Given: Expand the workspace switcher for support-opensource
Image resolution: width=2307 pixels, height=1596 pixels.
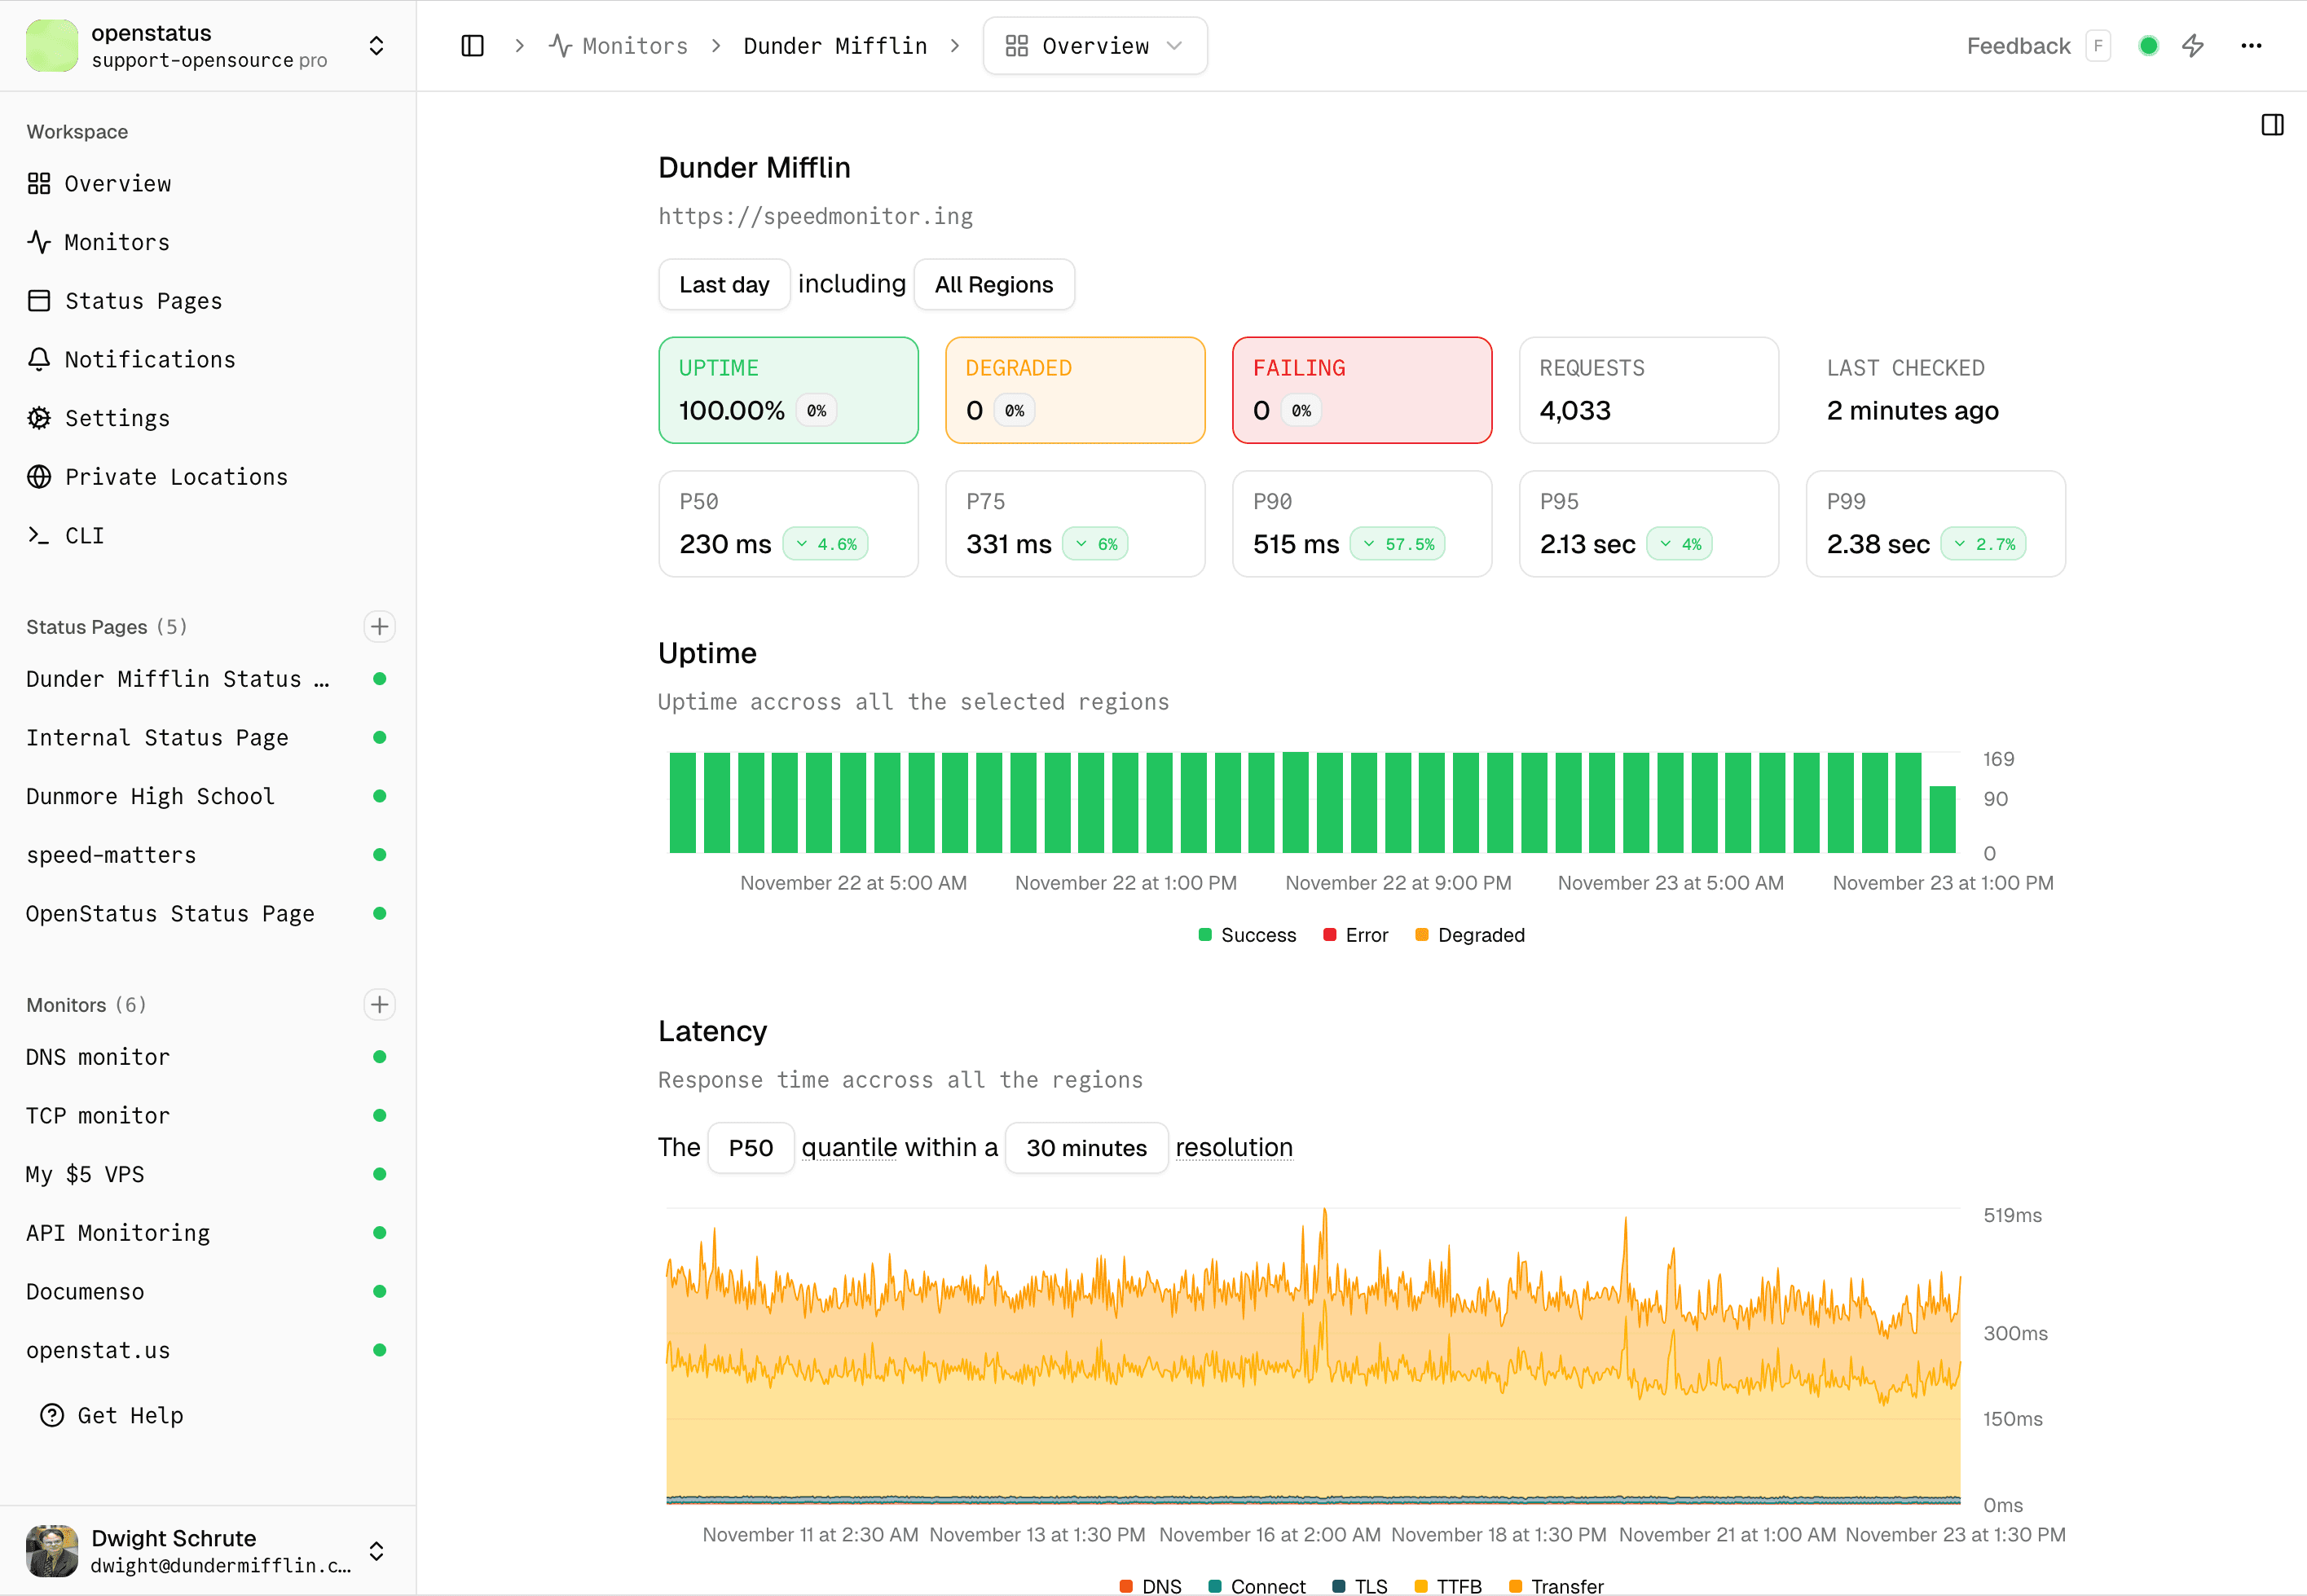Looking at the screenshot, I should [376, 45].
